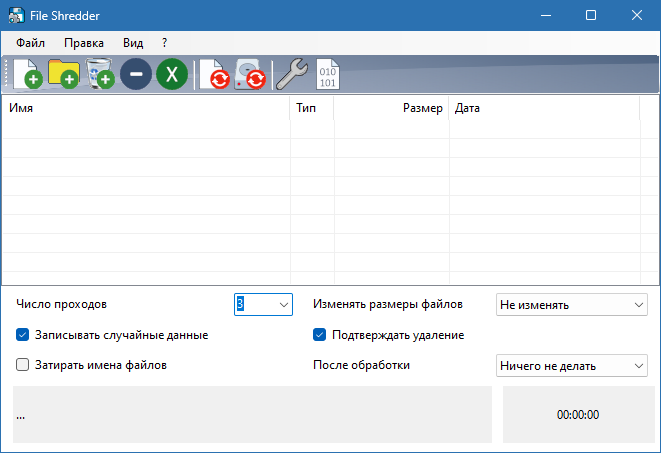Click the 'Изменять размеры файлов' label
Image resolution: width=661 pixels, height=453 pixels.
(388, 304)
